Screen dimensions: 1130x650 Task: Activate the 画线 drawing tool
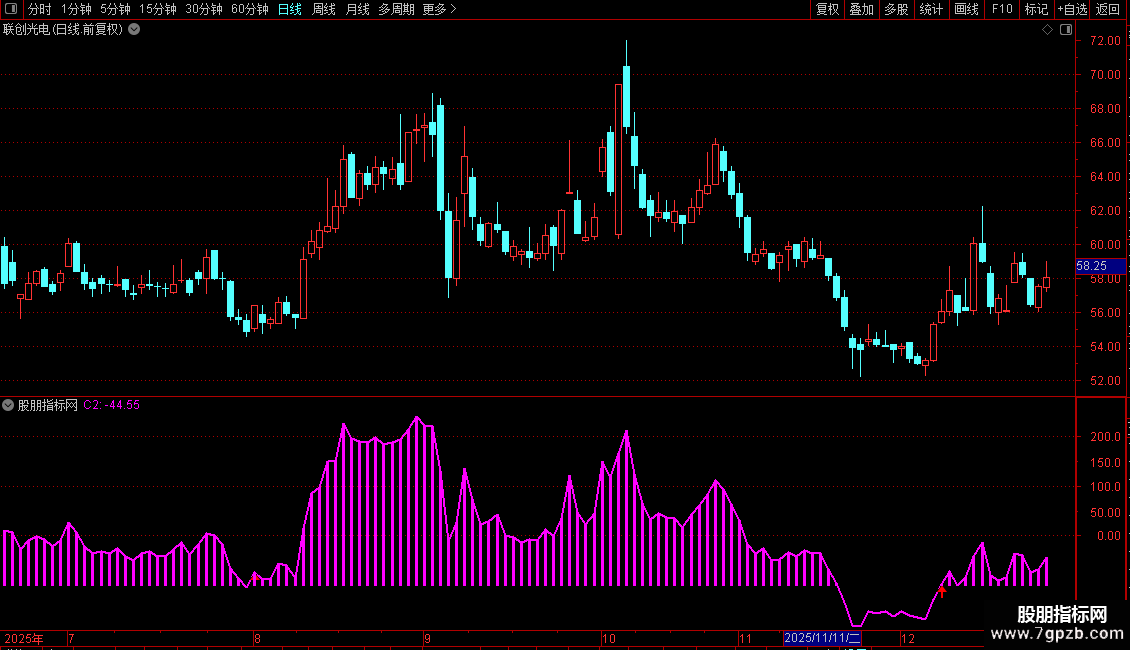966,9
